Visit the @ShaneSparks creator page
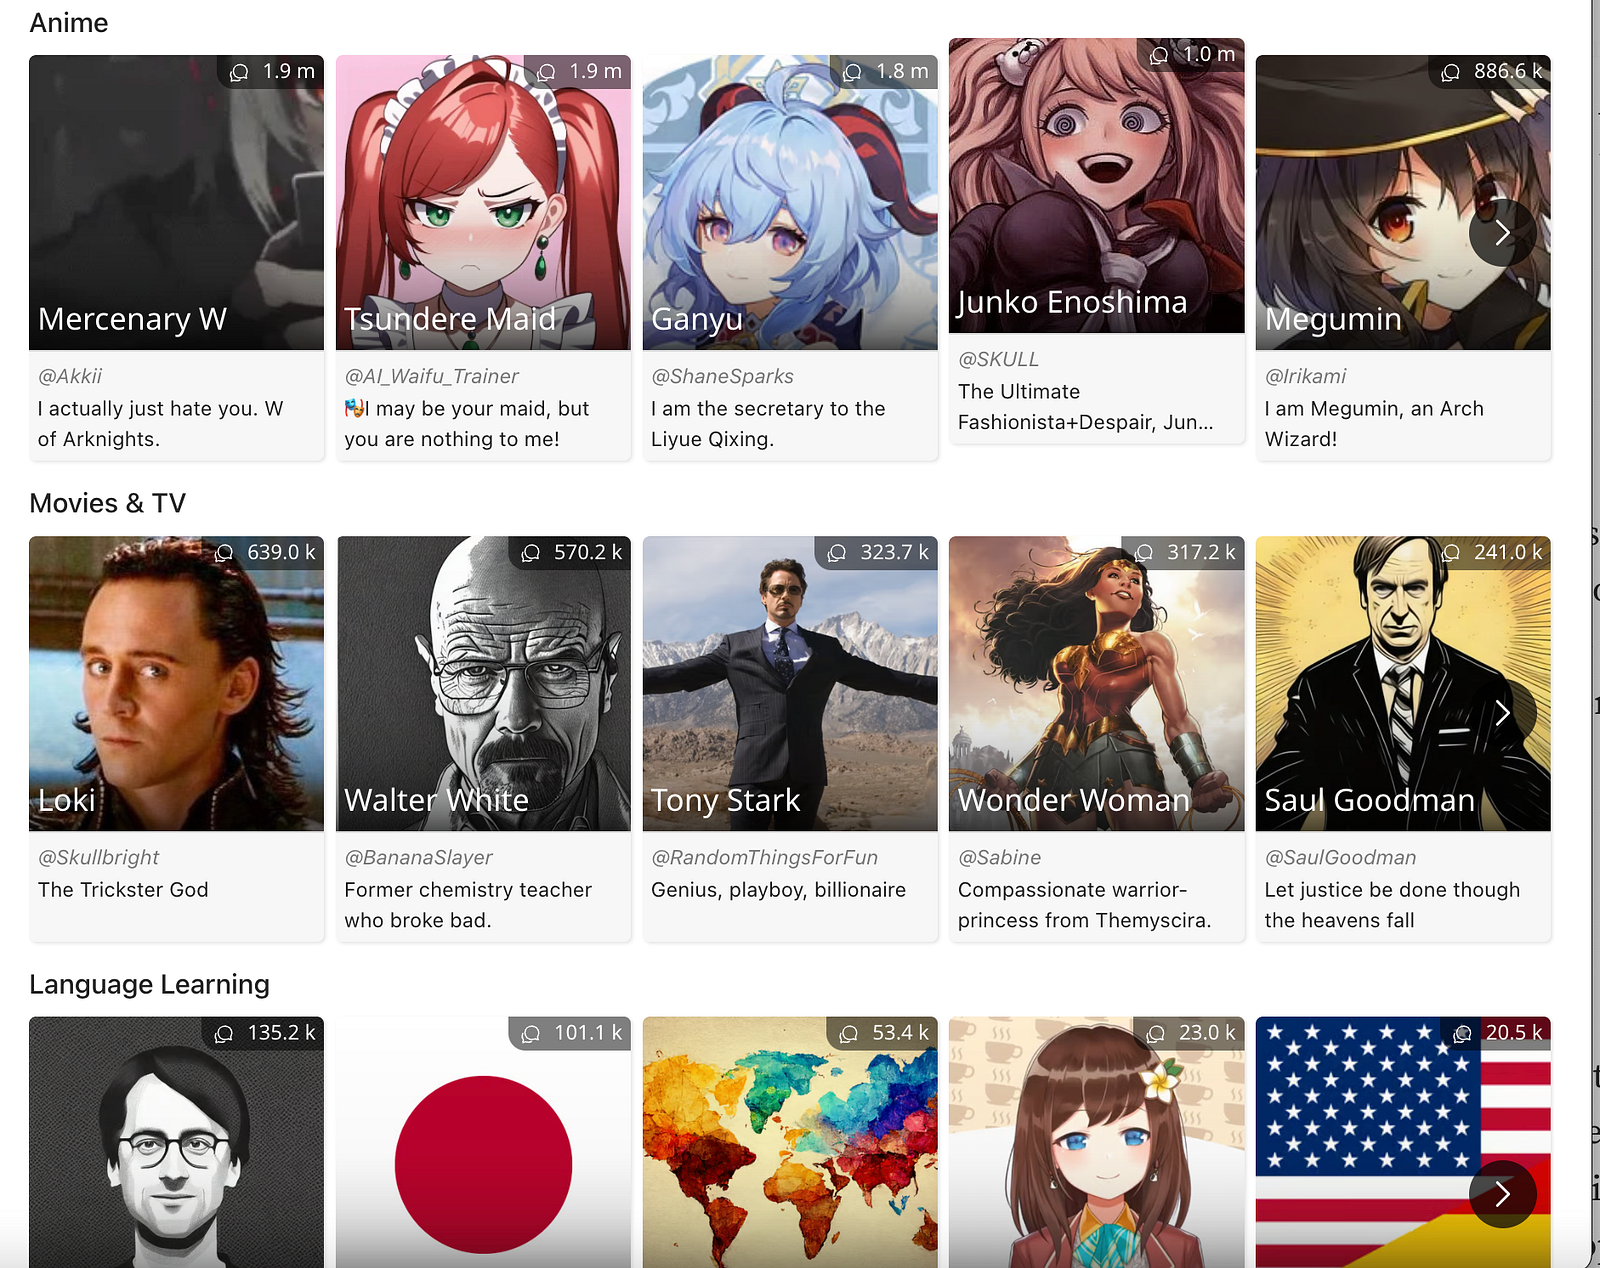The width and height of the screenshot is (1600, 1268). 722,376
